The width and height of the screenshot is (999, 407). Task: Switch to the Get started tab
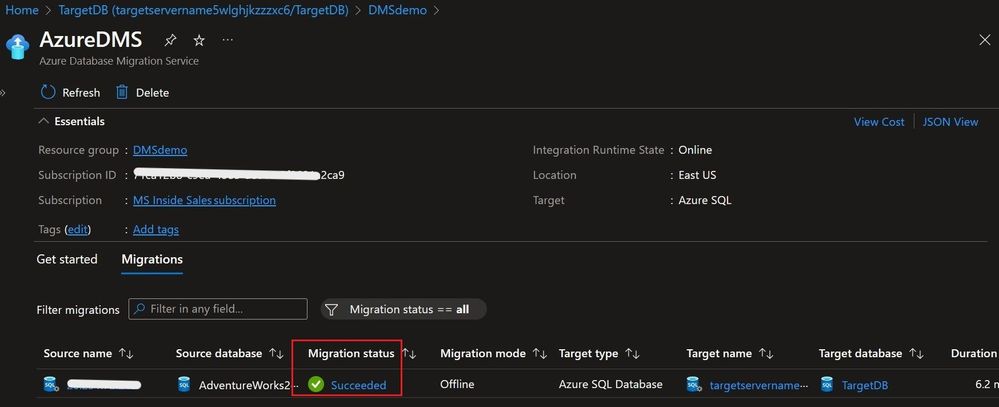coord(67,259)
